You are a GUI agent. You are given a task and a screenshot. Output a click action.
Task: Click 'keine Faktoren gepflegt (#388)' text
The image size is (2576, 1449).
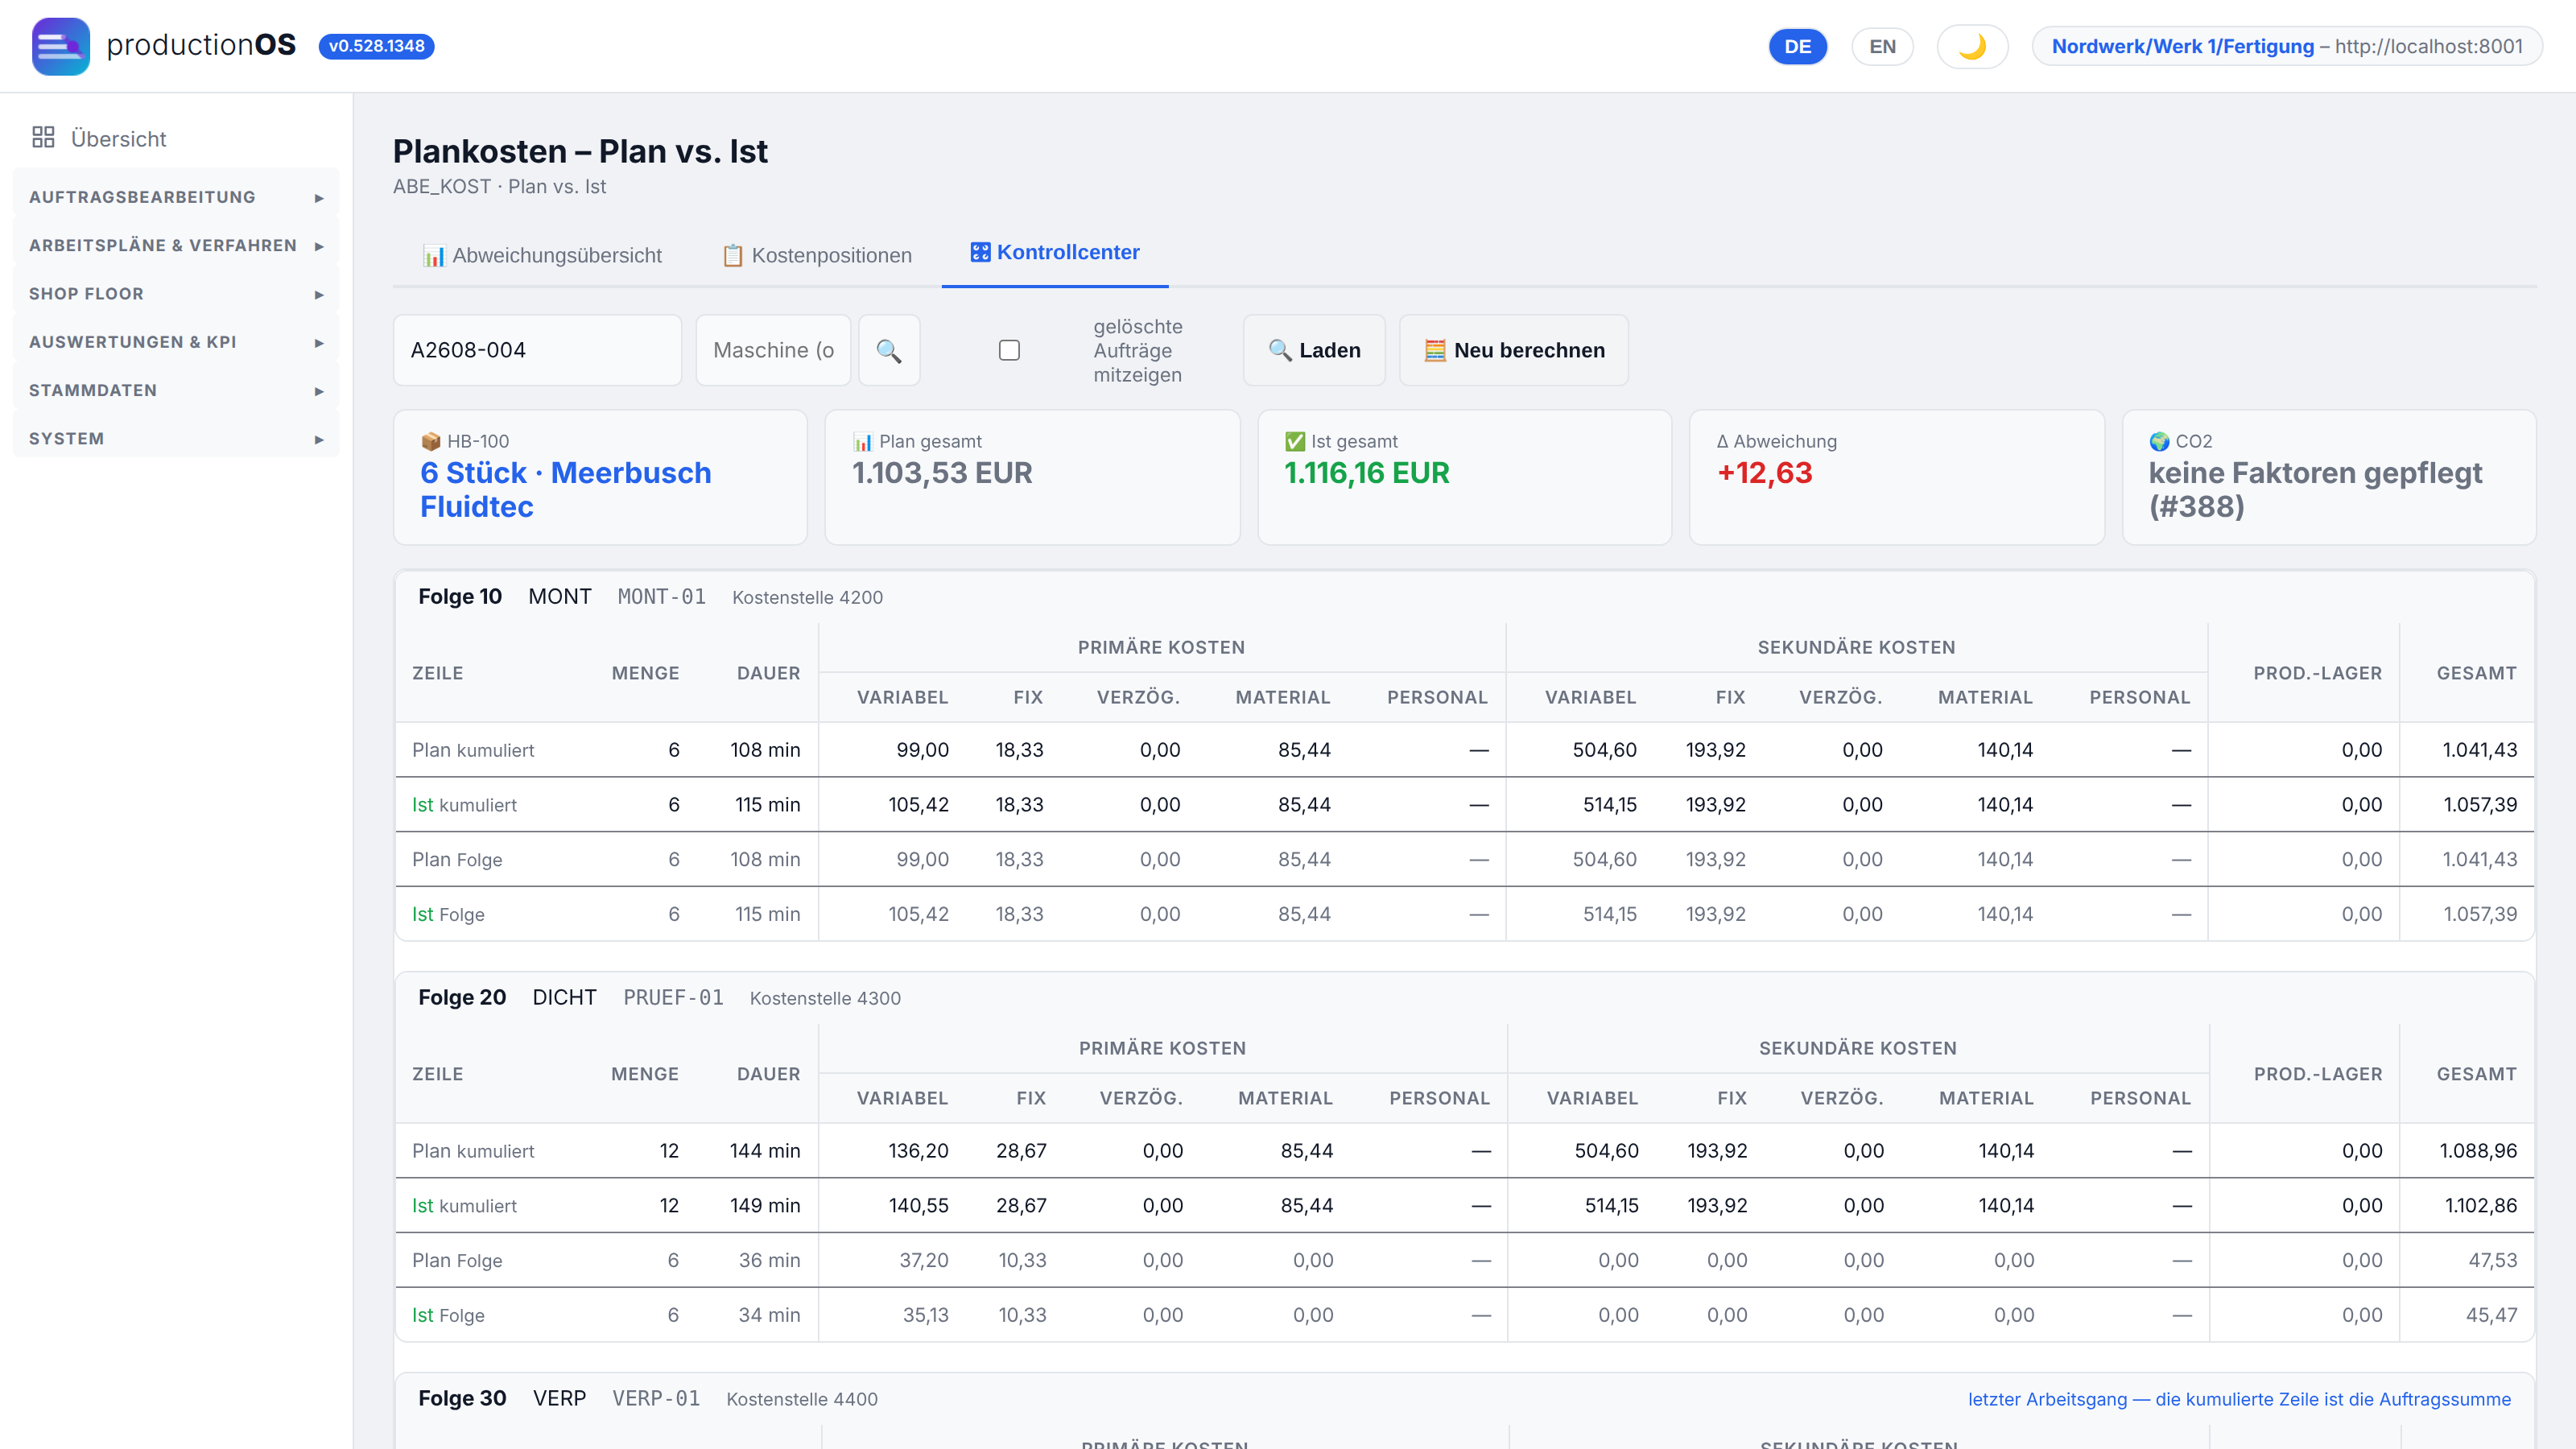tap(2315, 489)
